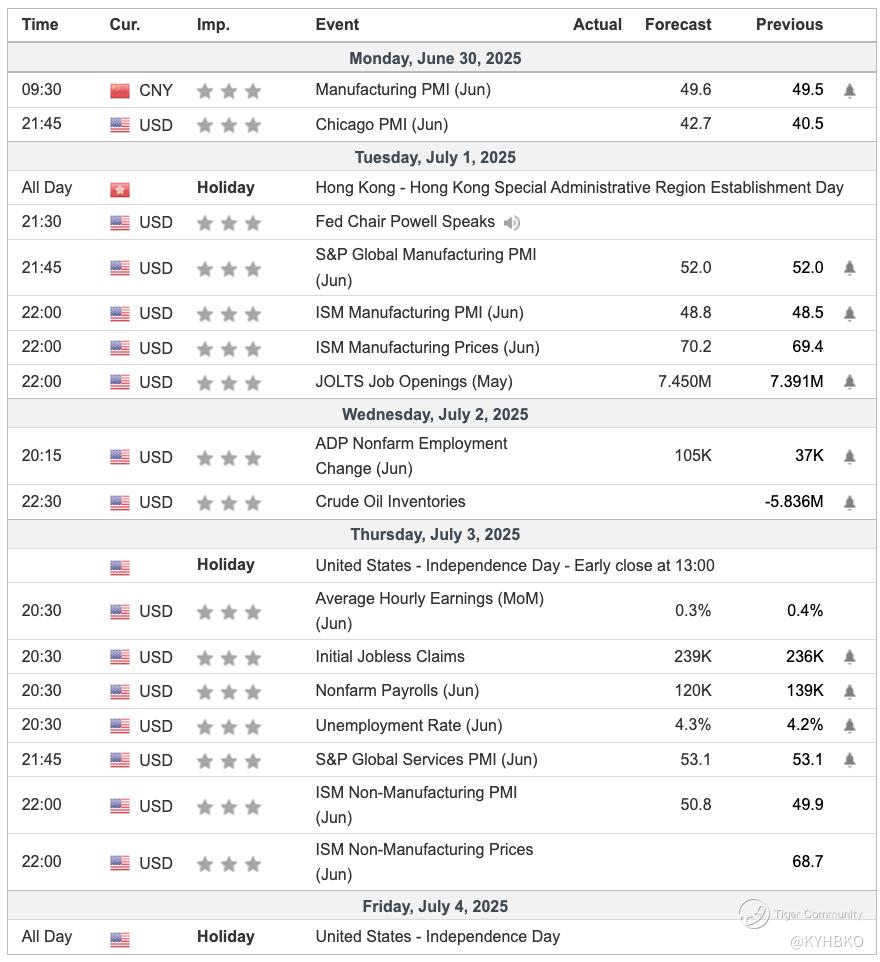Click the Tiger Community watermark logo
This screenshot has height=962, width=880.
pyautogui.click(x=754, y=913)
